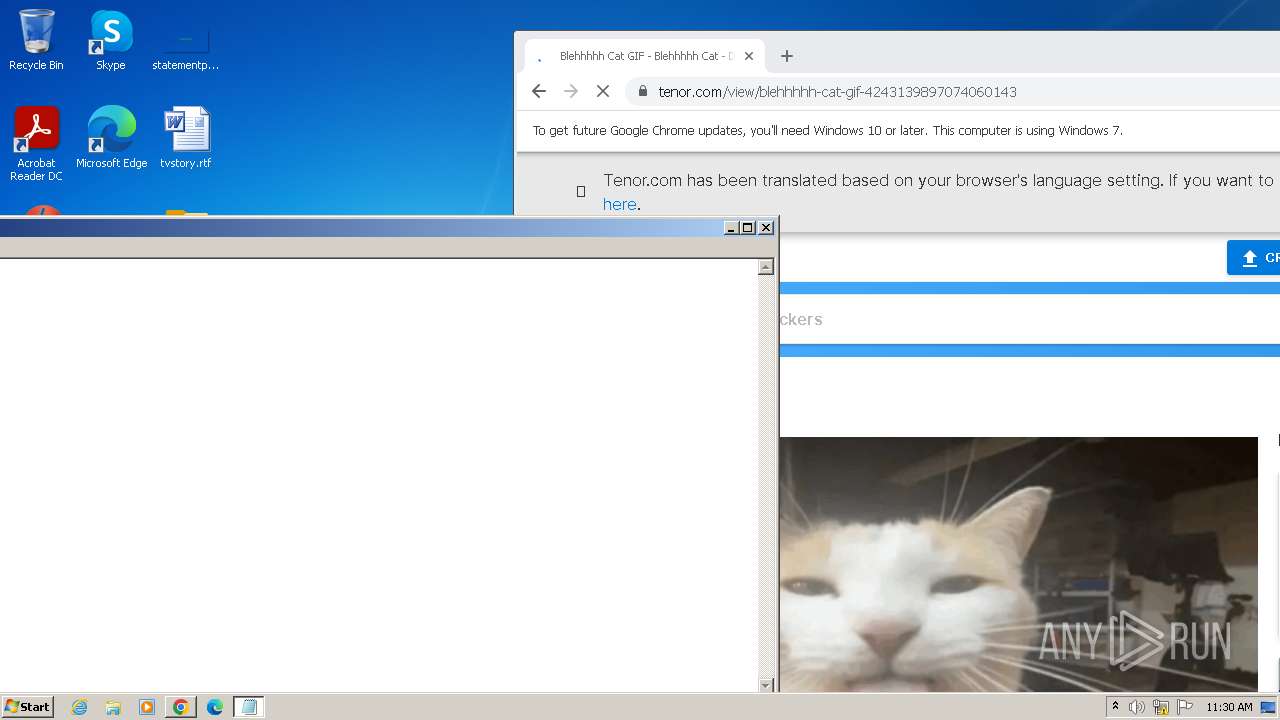The width and height of the screenshot is (1280, 720).
Task: Open Acrobat Reader DC shortcut
Action: pos(36,143)
